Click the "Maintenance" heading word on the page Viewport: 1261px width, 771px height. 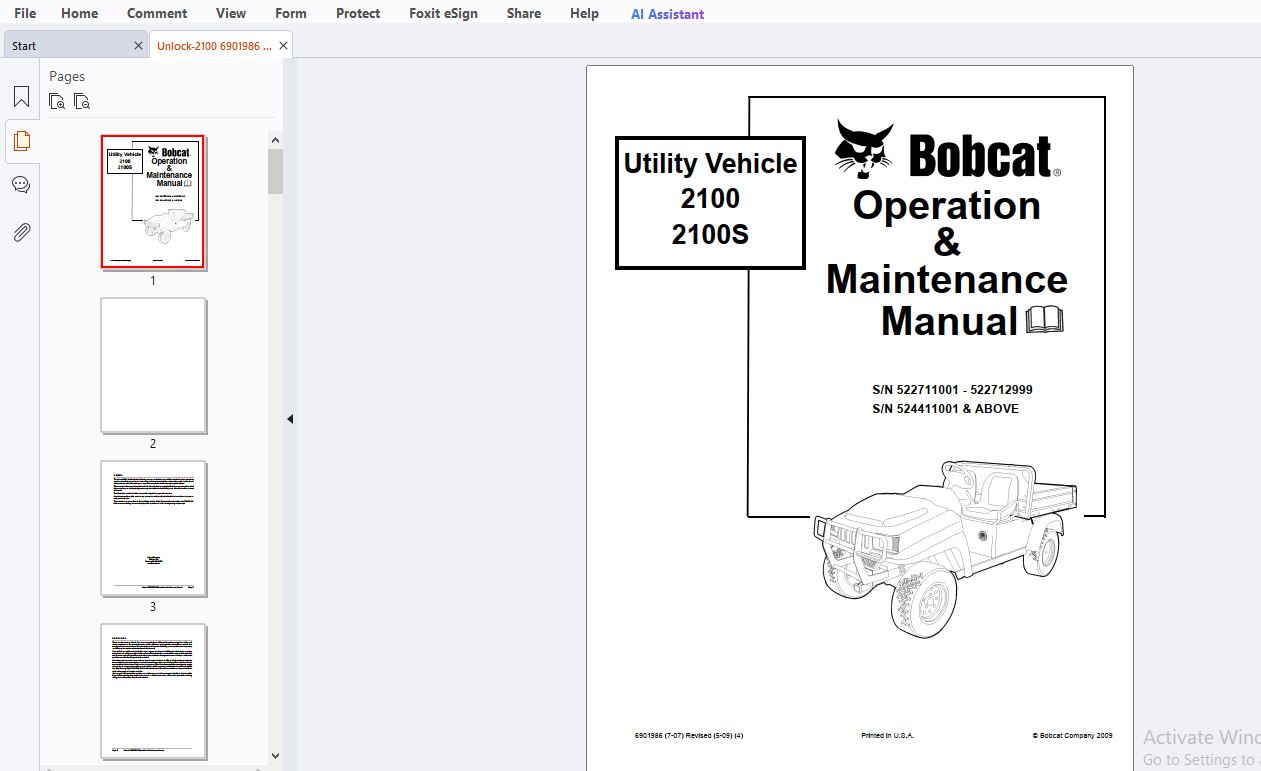pos(947,279)
